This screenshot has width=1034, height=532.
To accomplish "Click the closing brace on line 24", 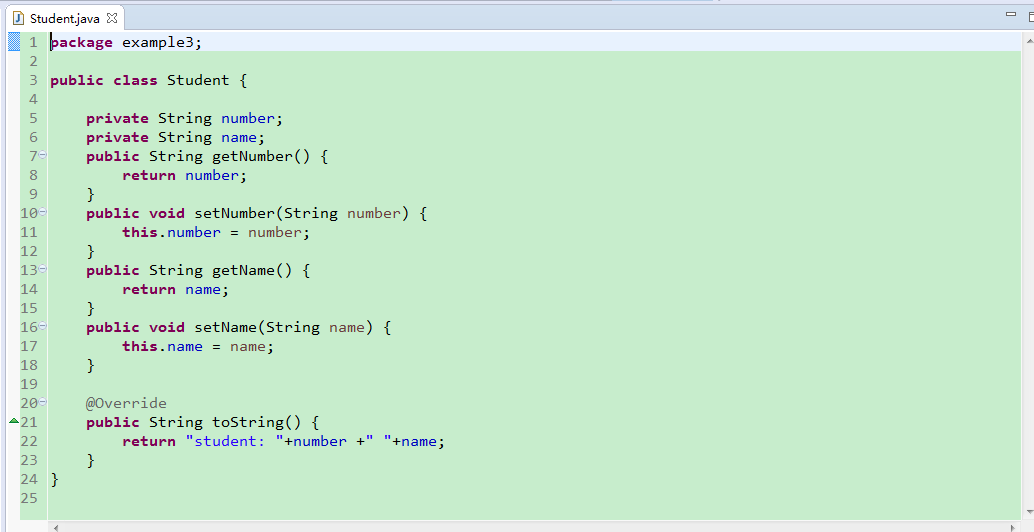I will (x=55, y=479).
